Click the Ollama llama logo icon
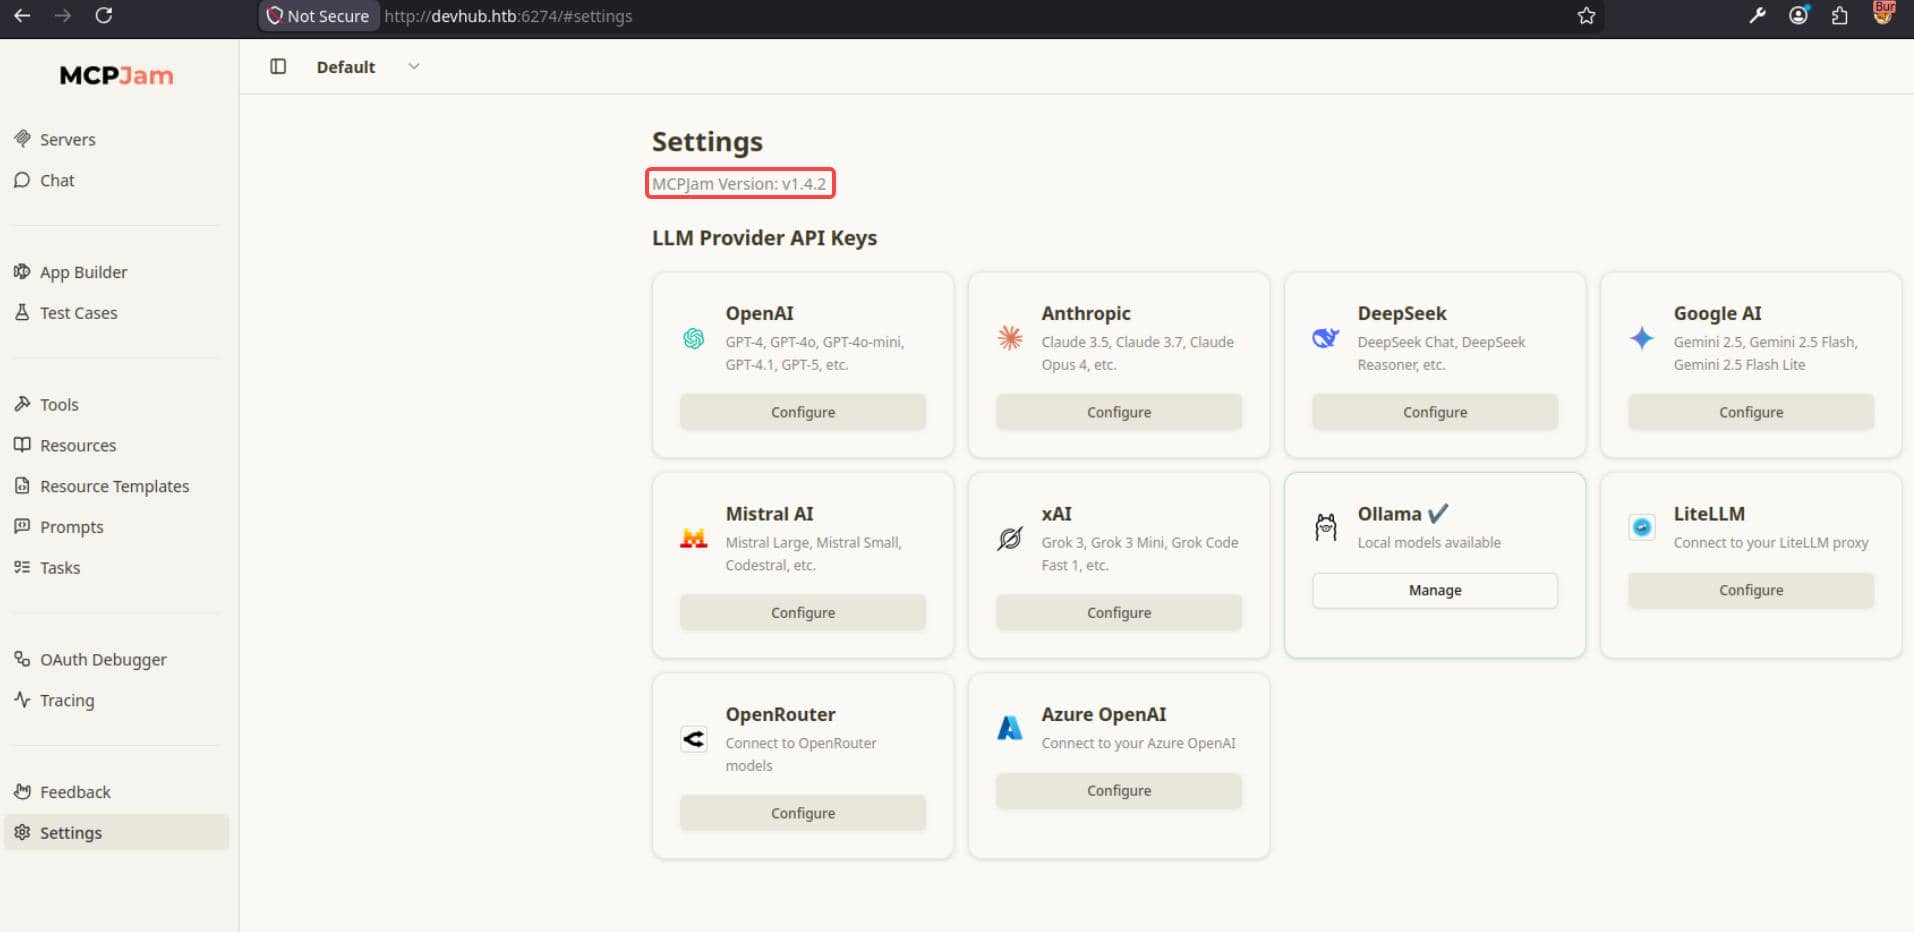Image resolution: width=1914 pixels, height=932 pixels. [1326, 527]
